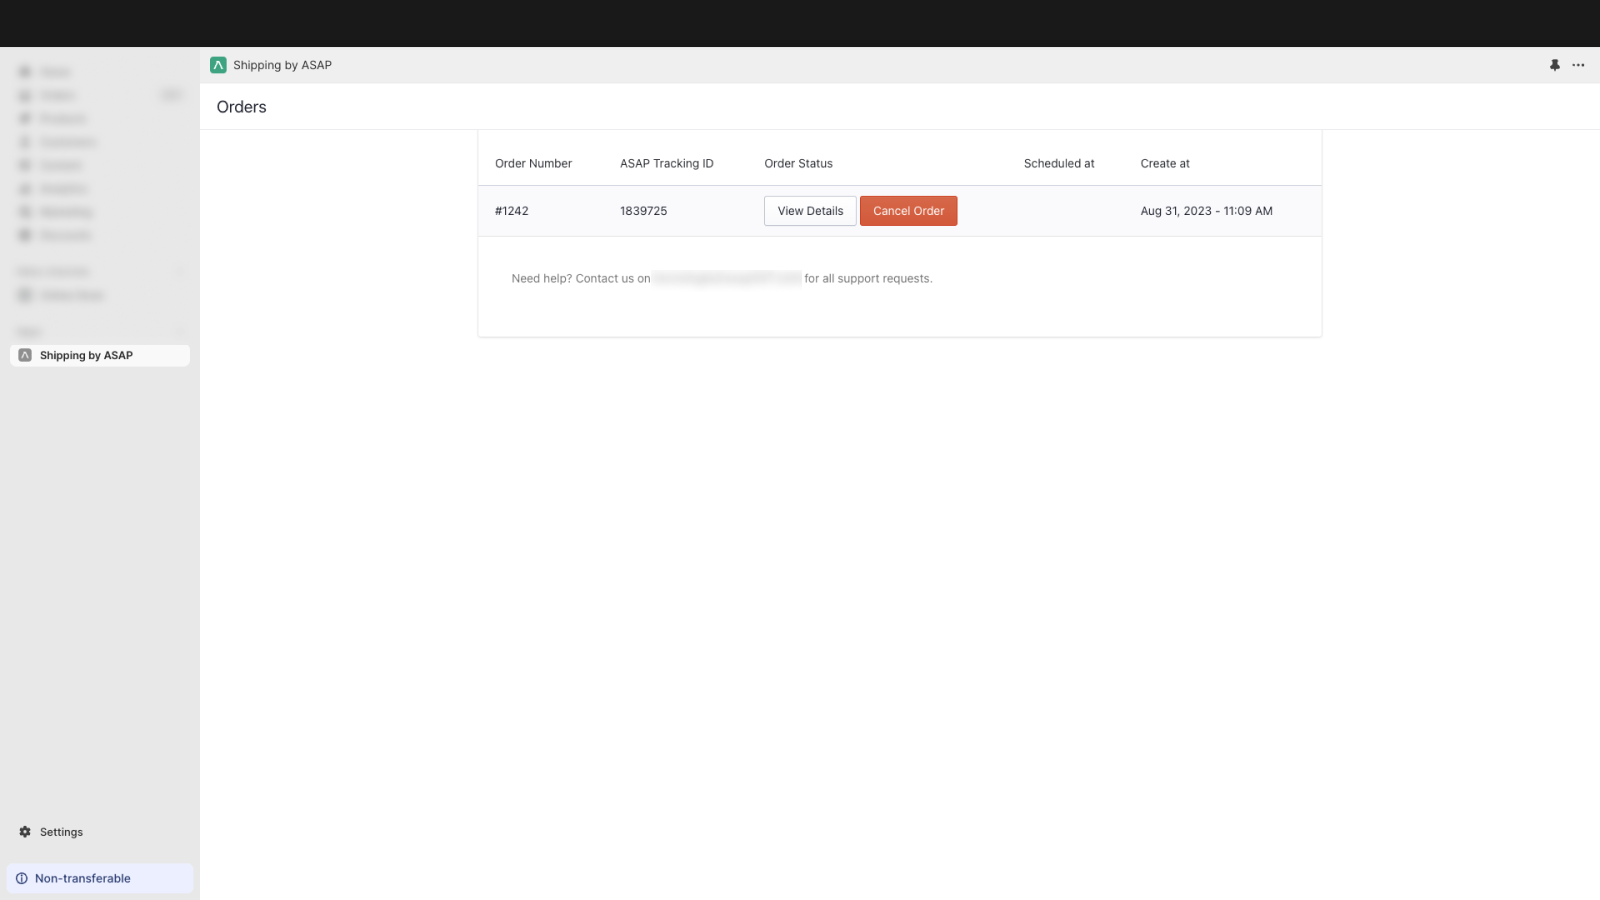Click the Aug 31, 2023 - 11:09 AM date
Screen dimensions: 1600x900
pyautogui.click(x=1206, y=211)
